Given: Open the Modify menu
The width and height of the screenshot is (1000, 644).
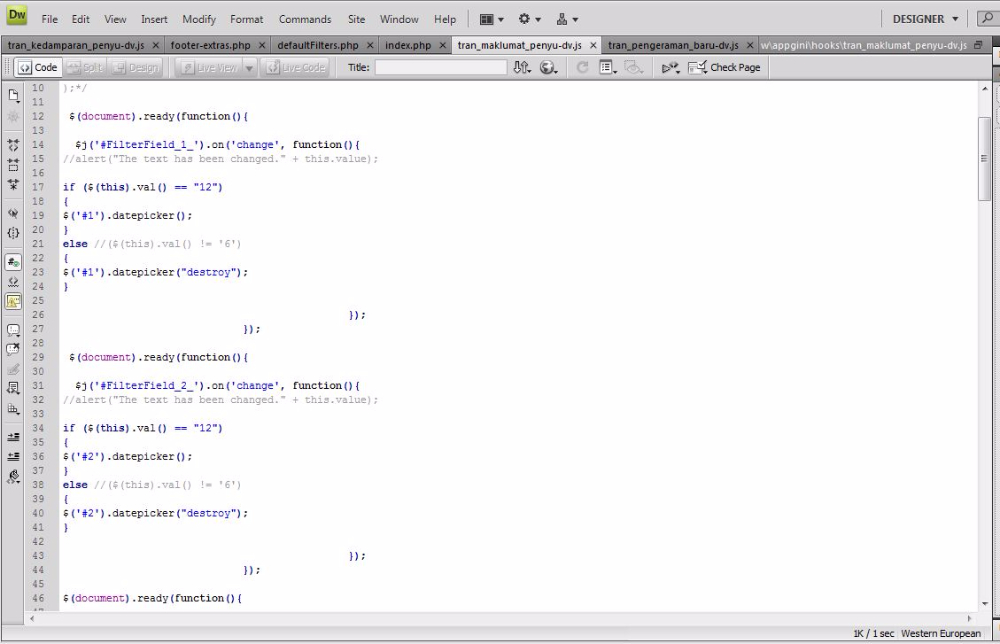Looking at the screenshot, I should click(x=199, y=19).
